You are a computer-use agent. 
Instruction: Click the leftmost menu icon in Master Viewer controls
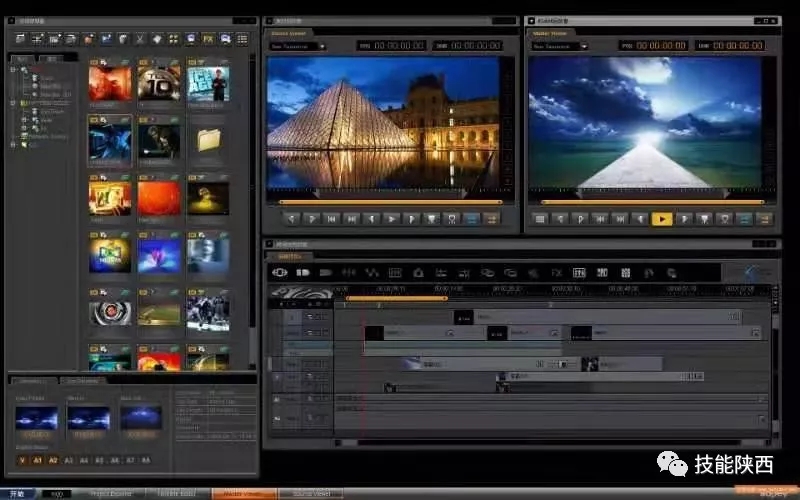540,218
